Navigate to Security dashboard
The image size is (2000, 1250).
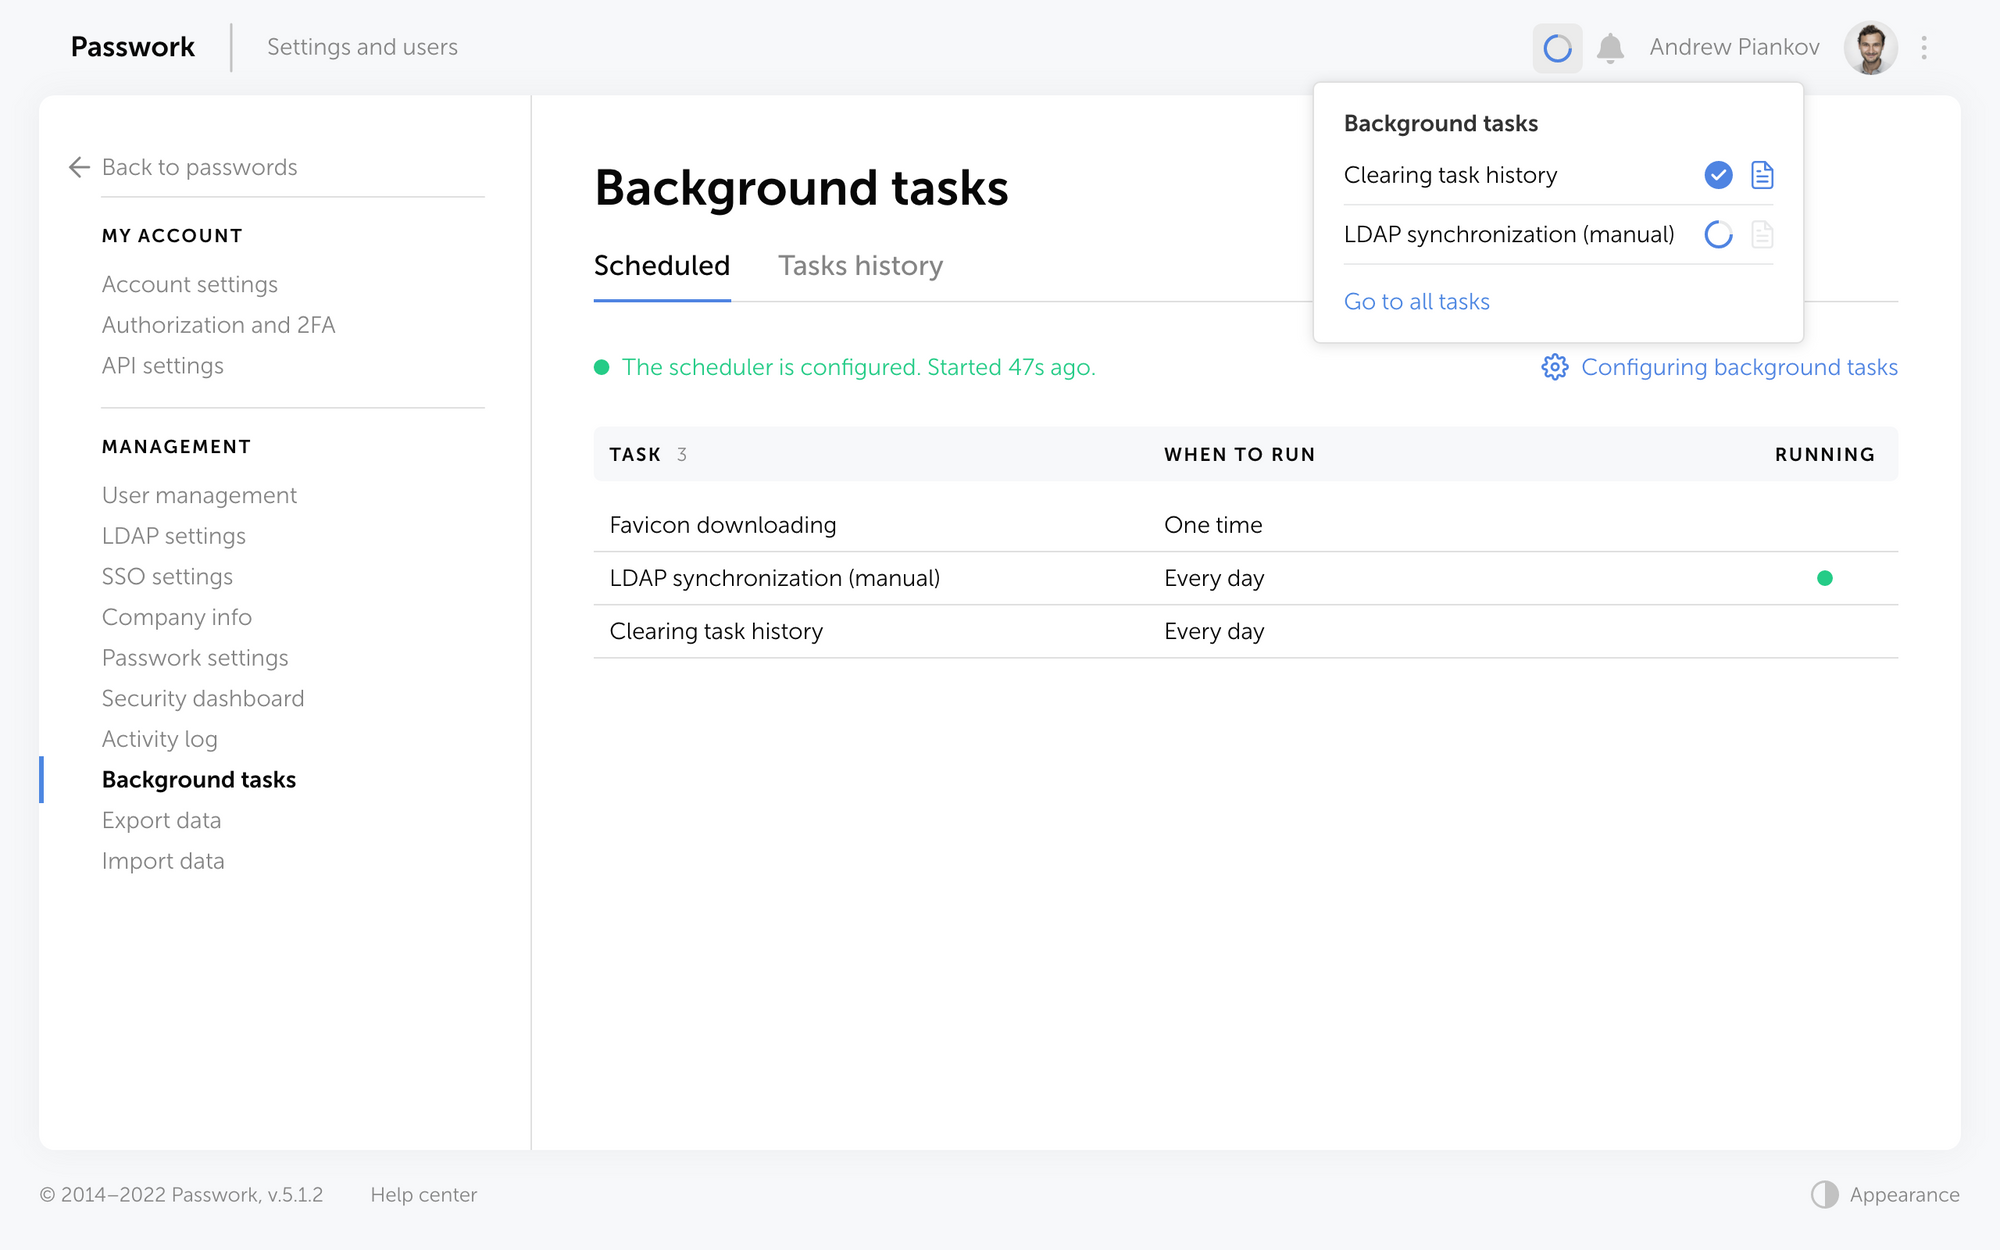click(x=203, y=699)
